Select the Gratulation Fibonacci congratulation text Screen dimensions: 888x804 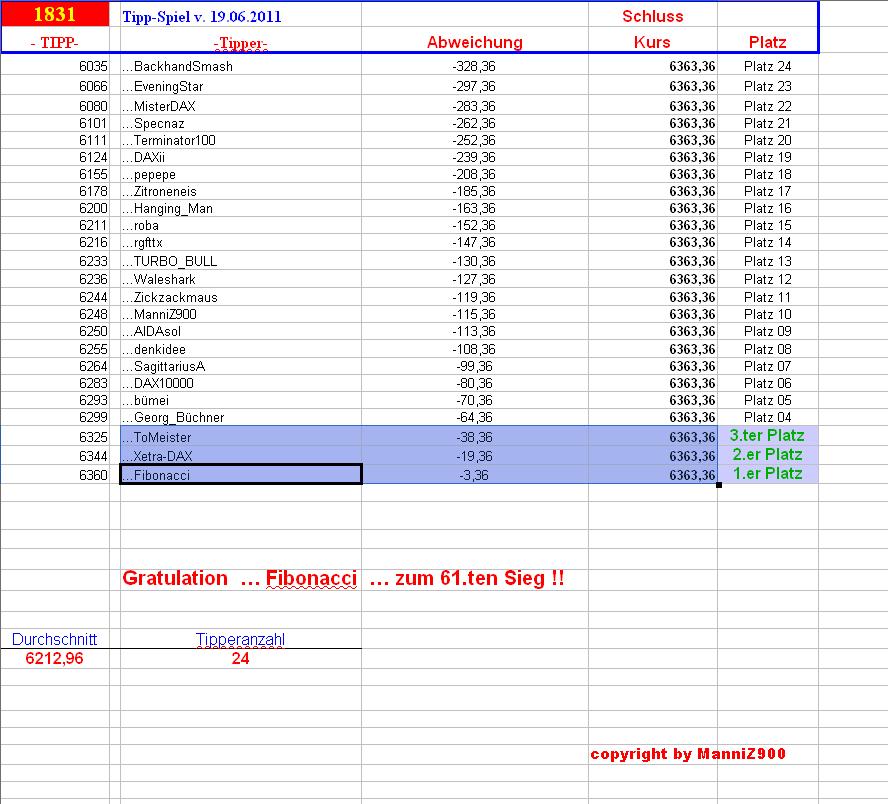pos(343,578)
